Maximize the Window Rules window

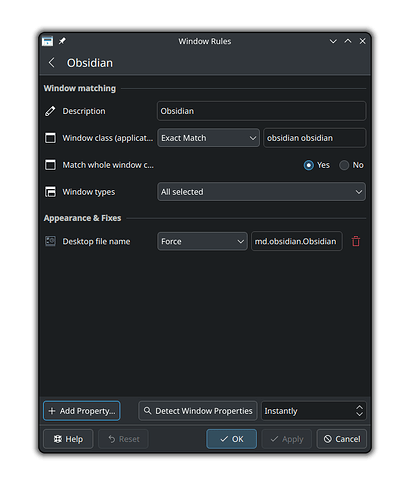point(348,41)
